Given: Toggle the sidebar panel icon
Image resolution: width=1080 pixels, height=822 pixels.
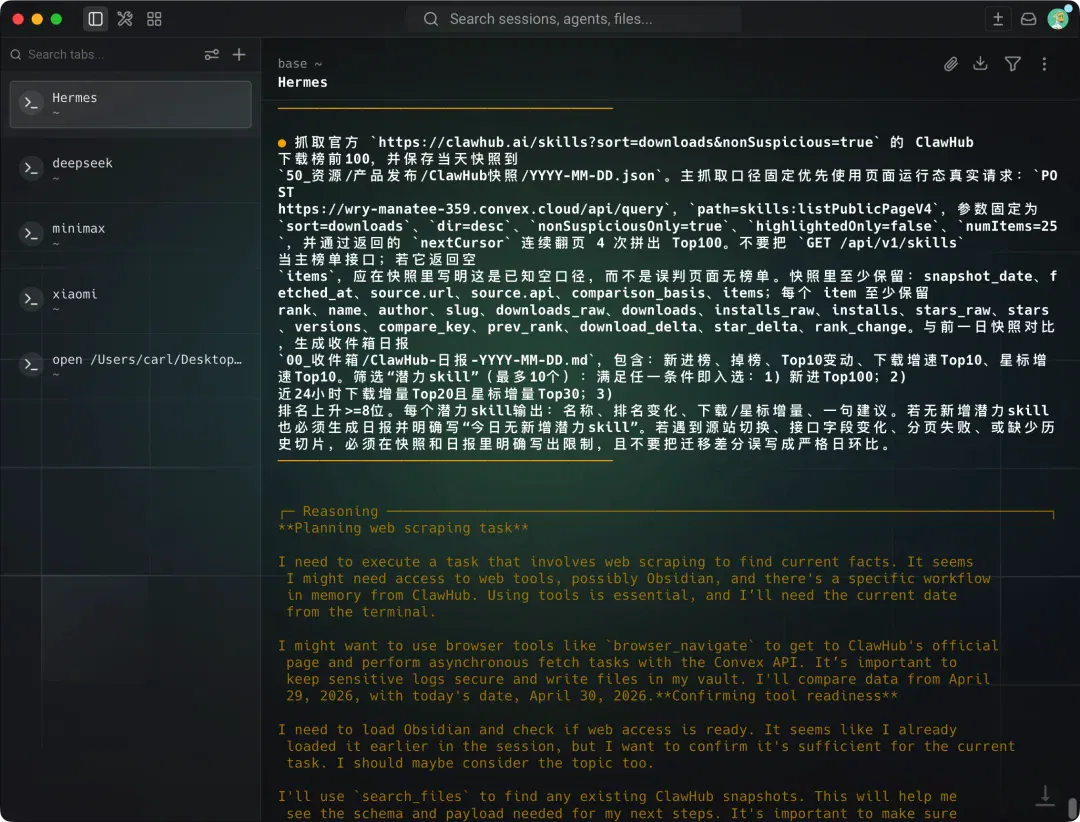Looking at the screenshot, I should tap(96, 19).
